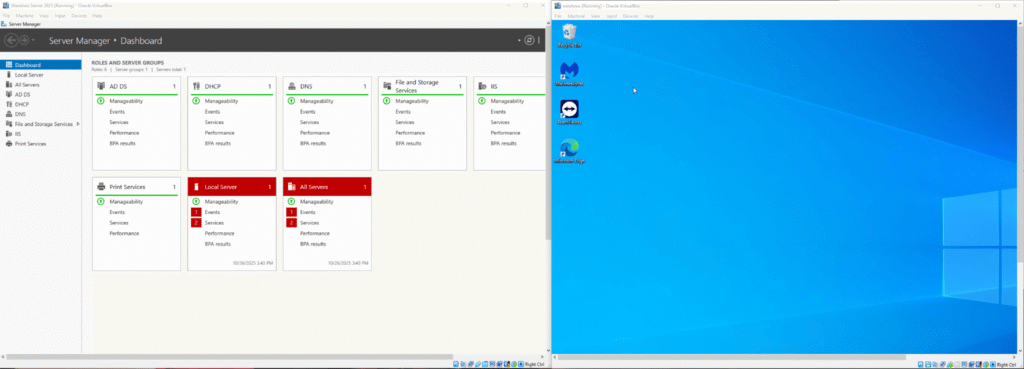Open Performance in the Print Services tile
This screenshot has width=1024, height=369.
click(124, 233)
